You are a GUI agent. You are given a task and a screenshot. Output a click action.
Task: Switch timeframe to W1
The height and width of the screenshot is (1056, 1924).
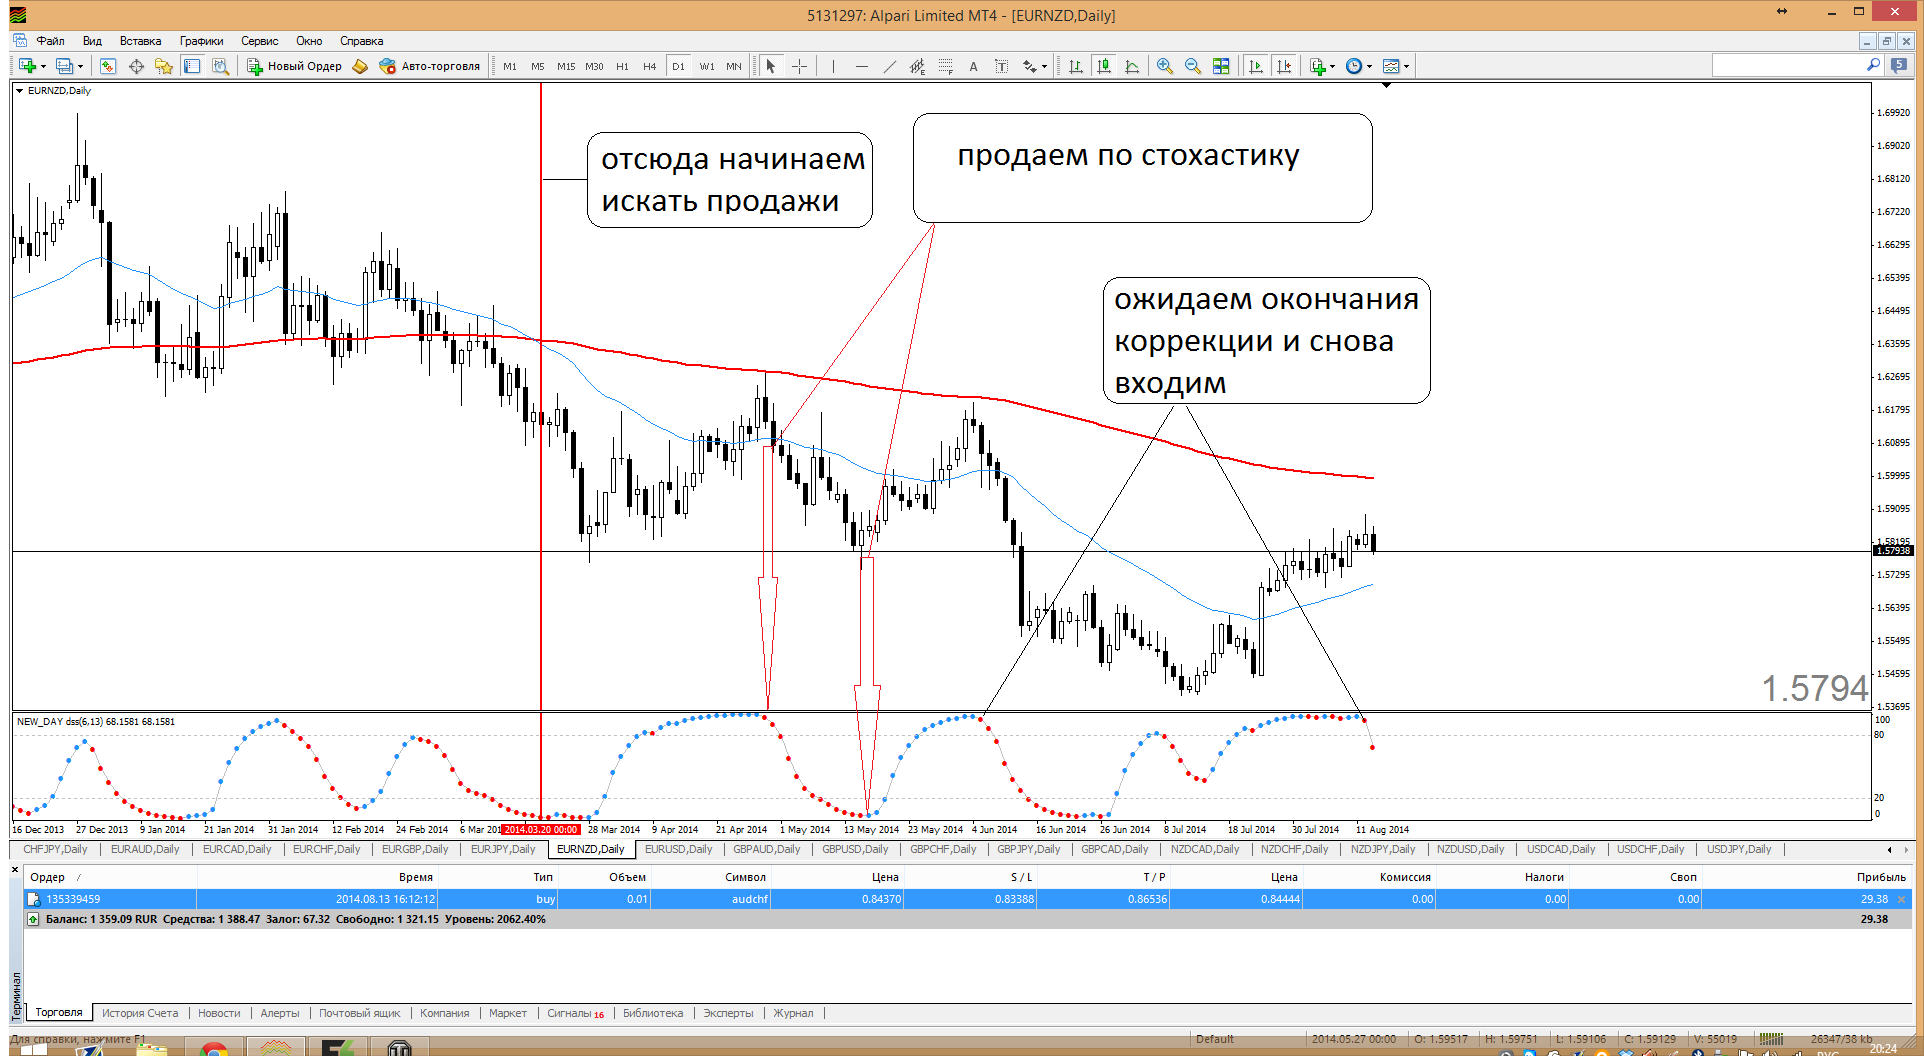[707, 66]
